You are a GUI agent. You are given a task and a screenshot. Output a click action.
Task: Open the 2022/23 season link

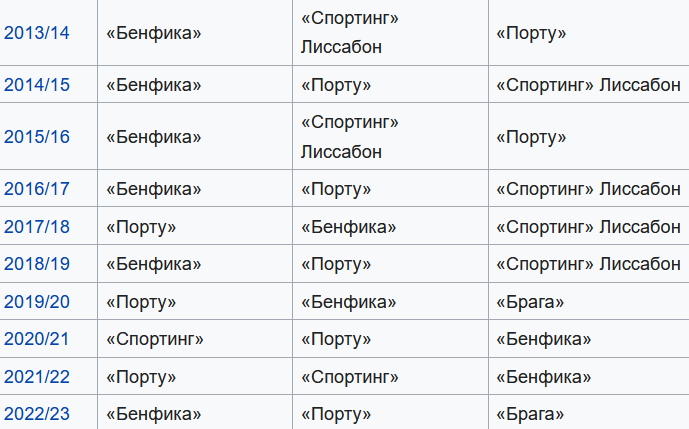click(36, 414)
